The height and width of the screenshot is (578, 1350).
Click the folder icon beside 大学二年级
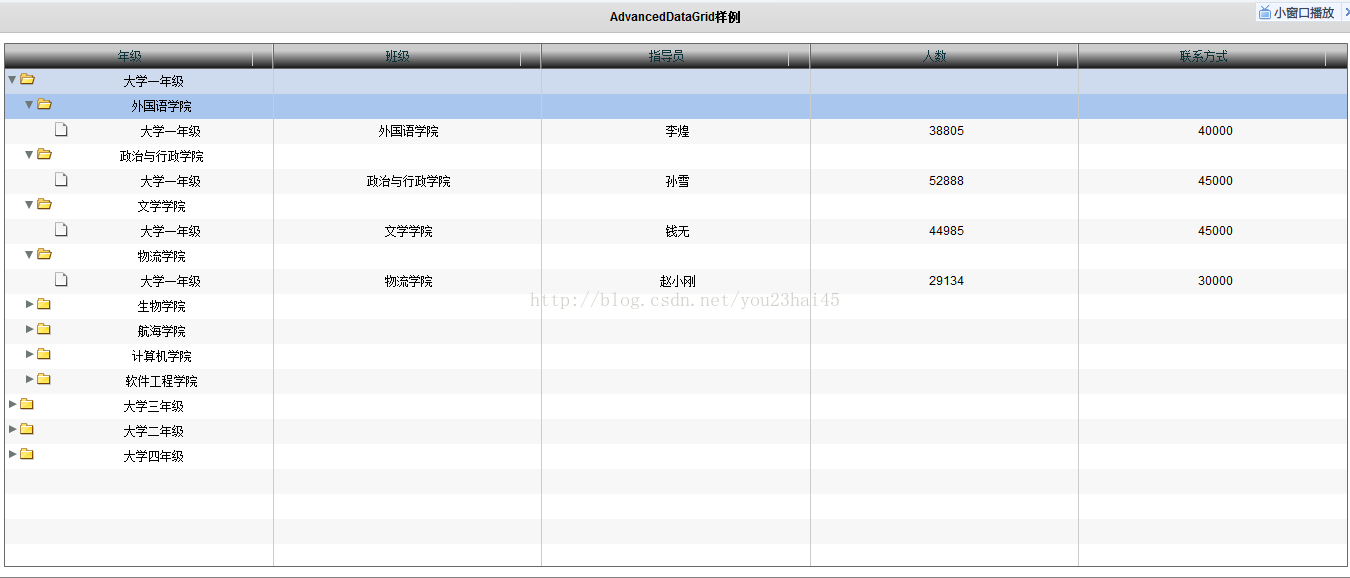(27, 429)
